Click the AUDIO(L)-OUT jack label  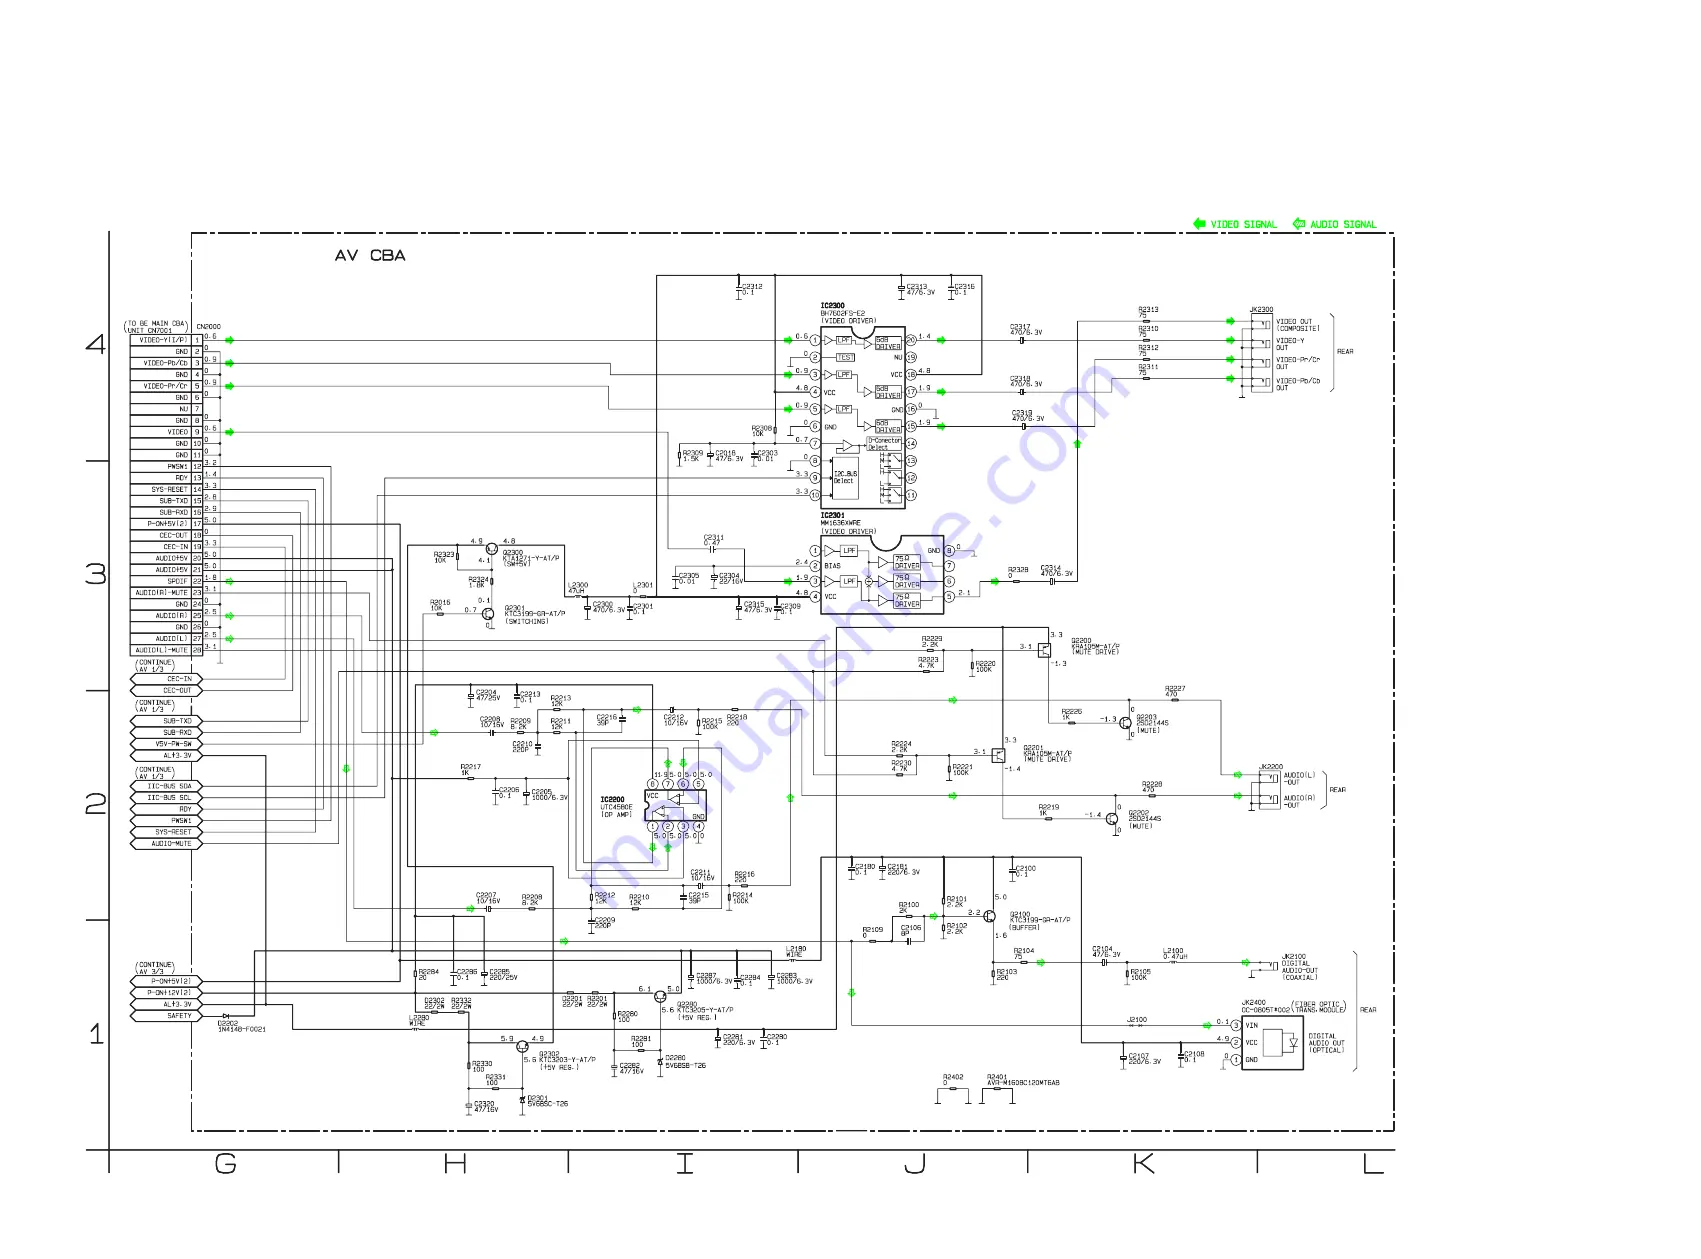click(x=1299, y=778)
